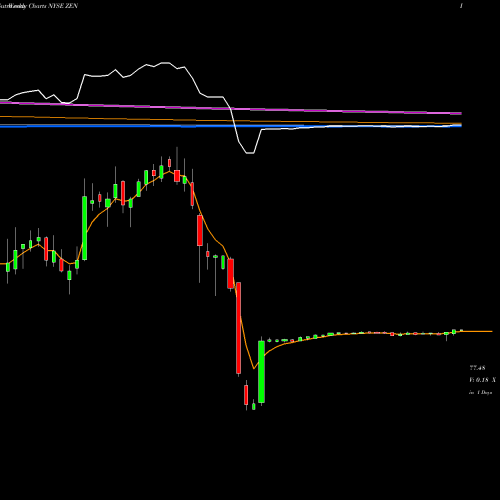This screenshot has width=500, height=500.
Task: Click the '77.48' price value
Action: coord(477,368)
